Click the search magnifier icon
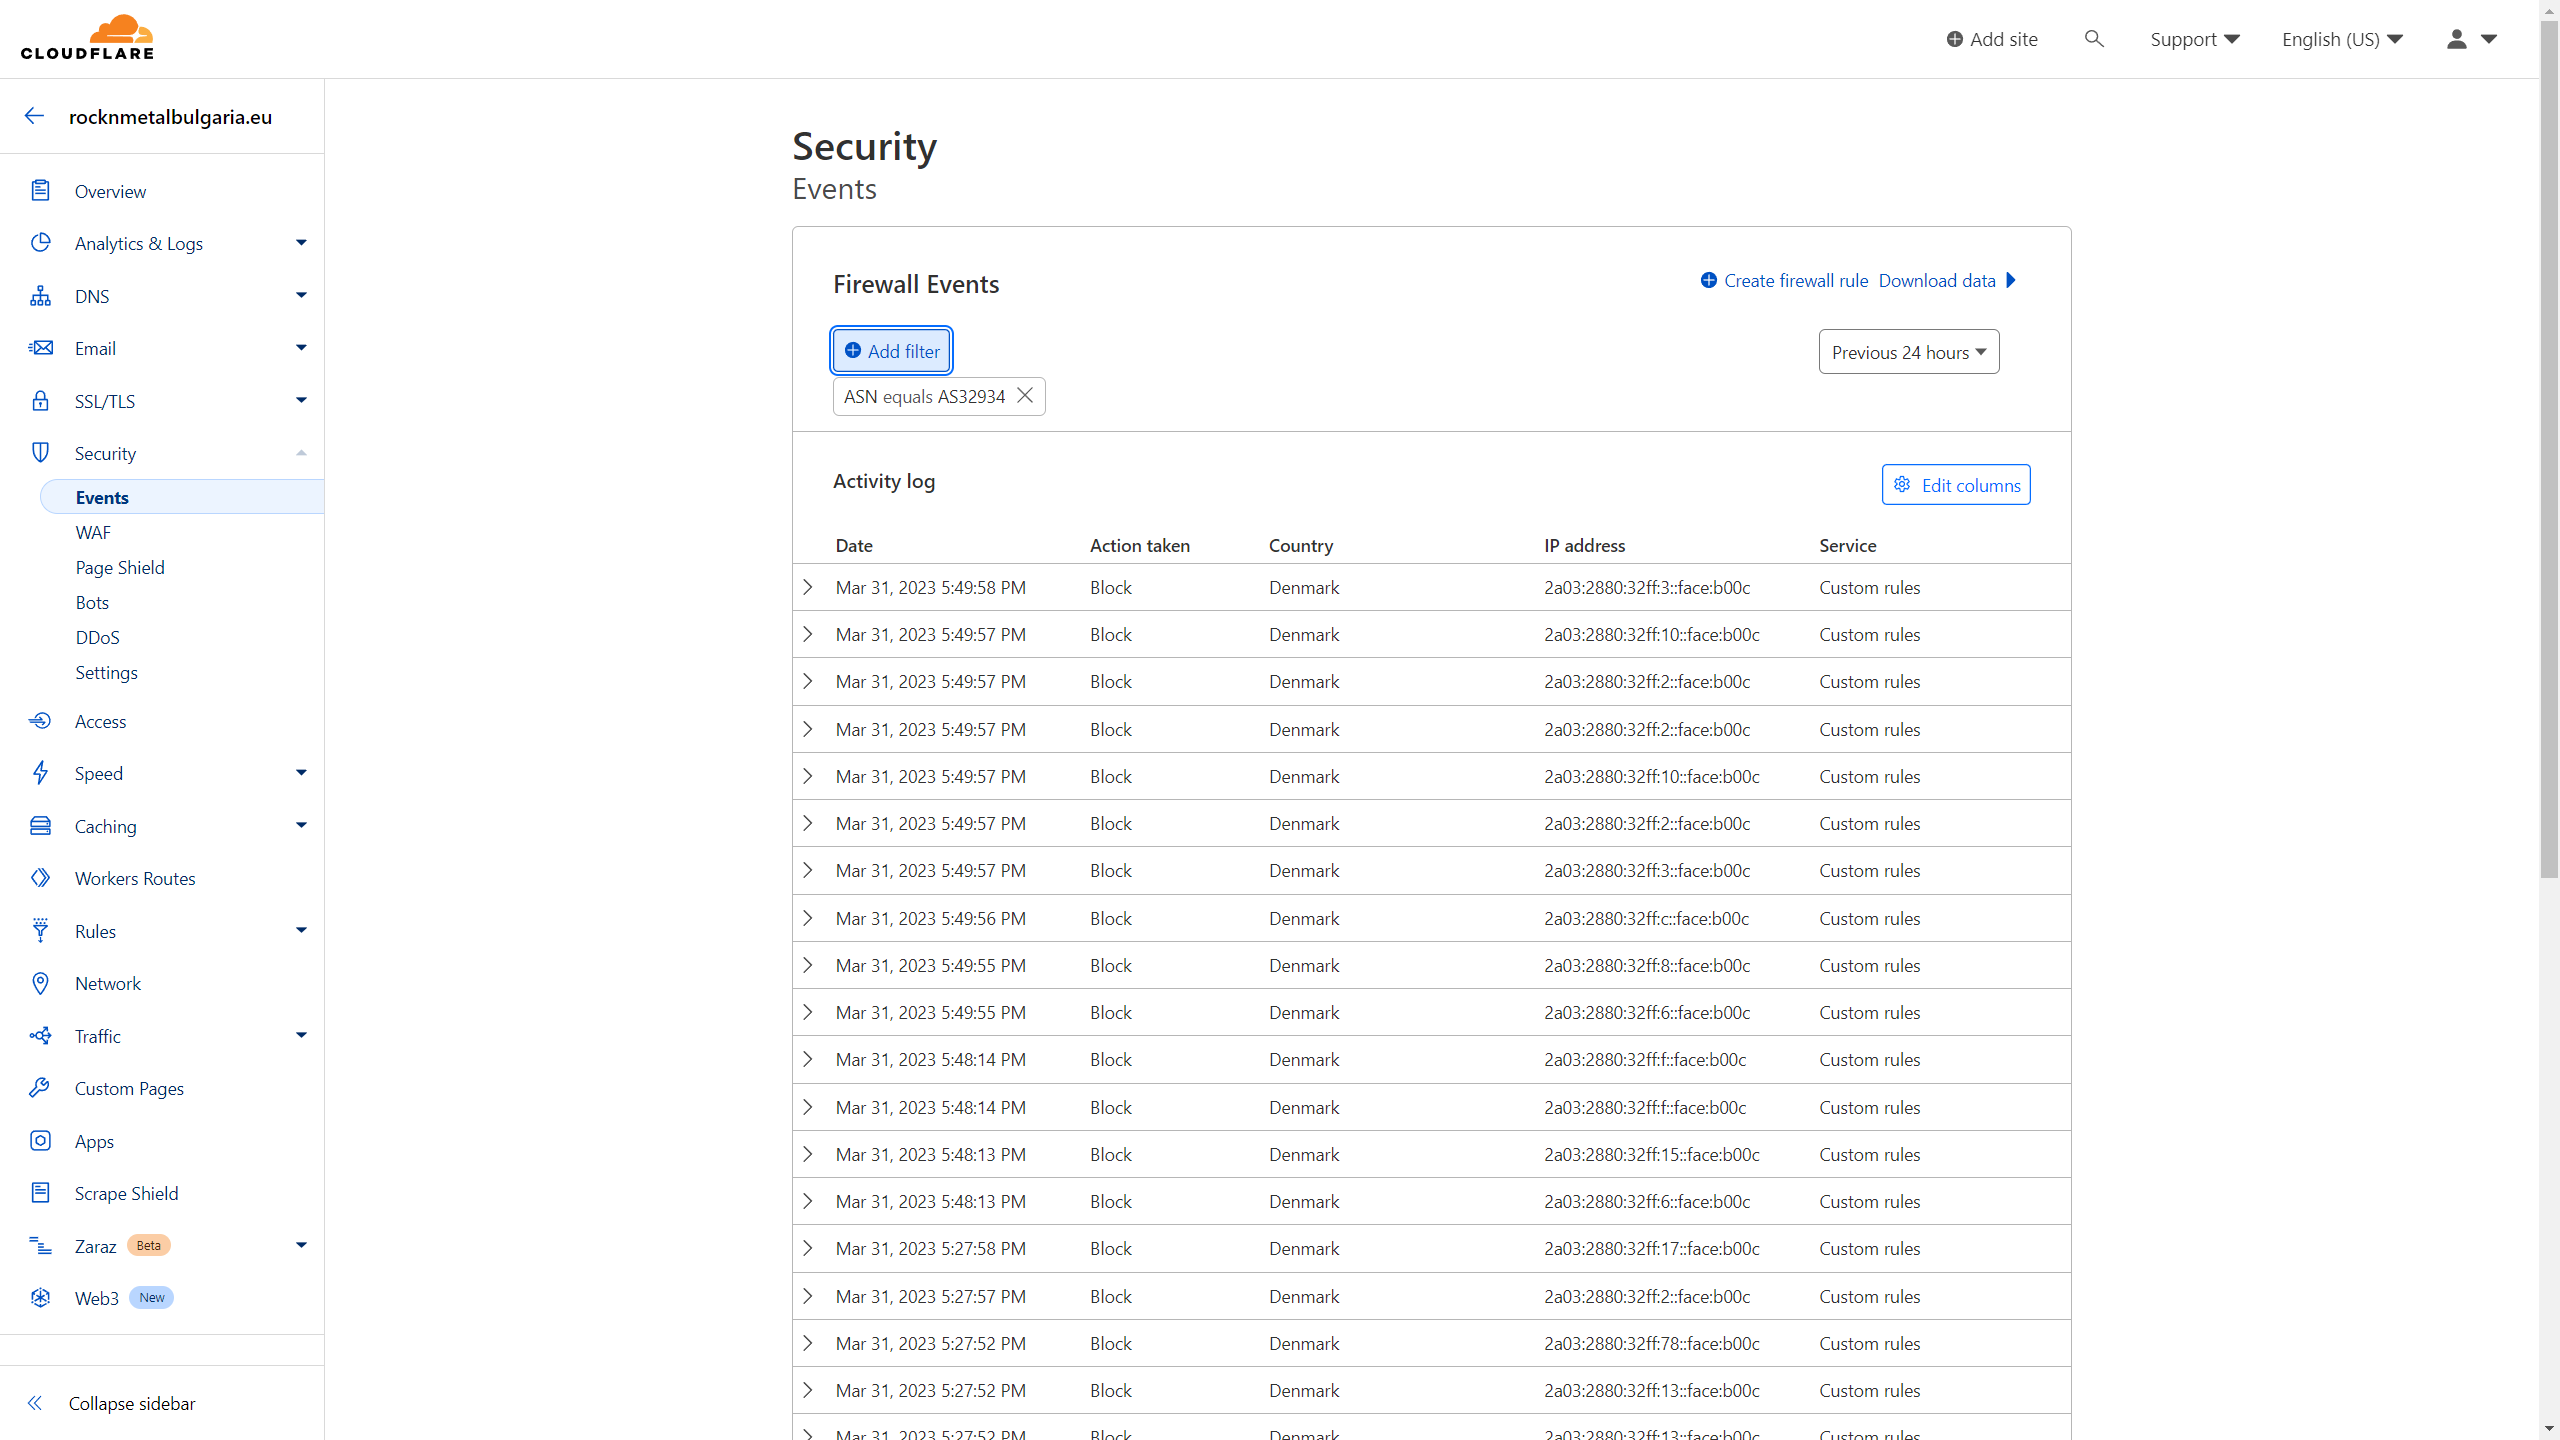2560x1440 pixels. click(x=2093, y=39)
